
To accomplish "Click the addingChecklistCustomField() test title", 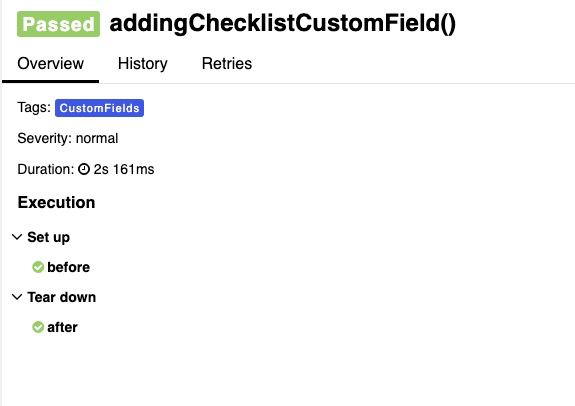I will coord(283,23).
